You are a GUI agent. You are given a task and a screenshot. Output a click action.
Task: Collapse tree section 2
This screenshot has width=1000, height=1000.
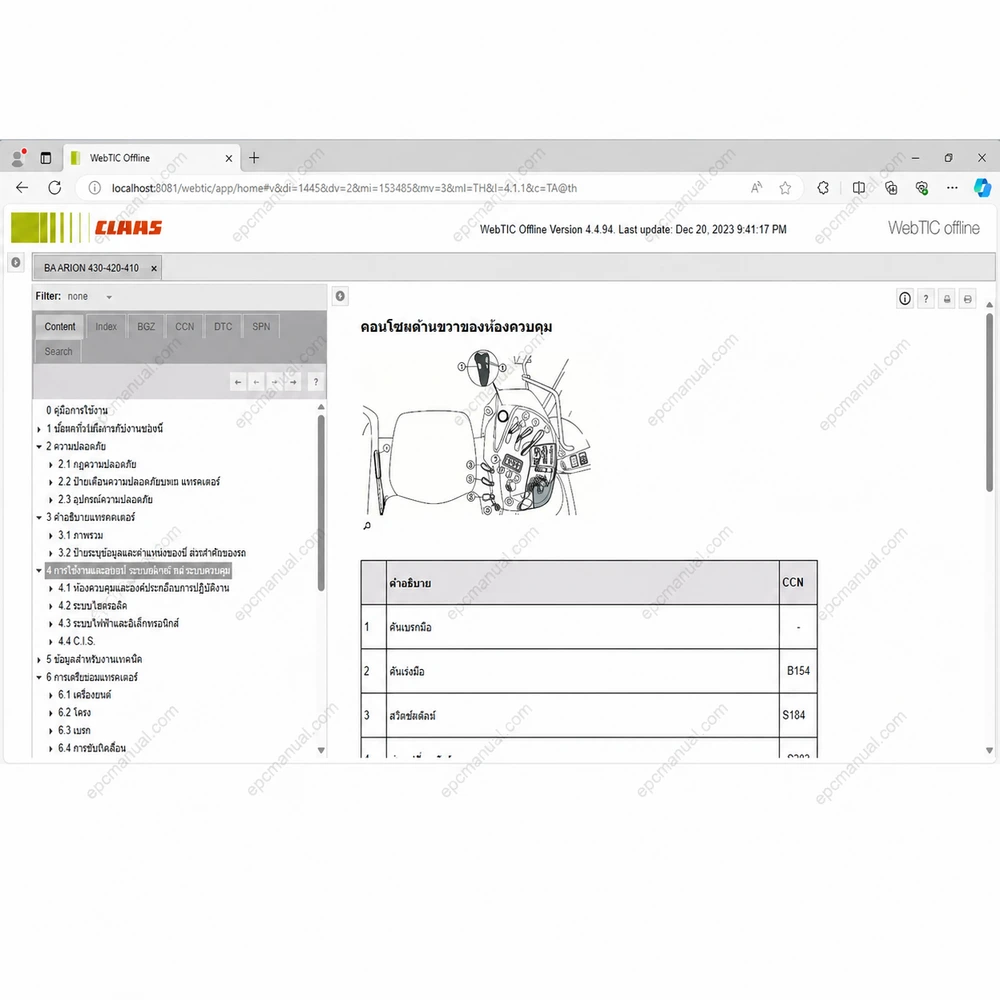39,446
